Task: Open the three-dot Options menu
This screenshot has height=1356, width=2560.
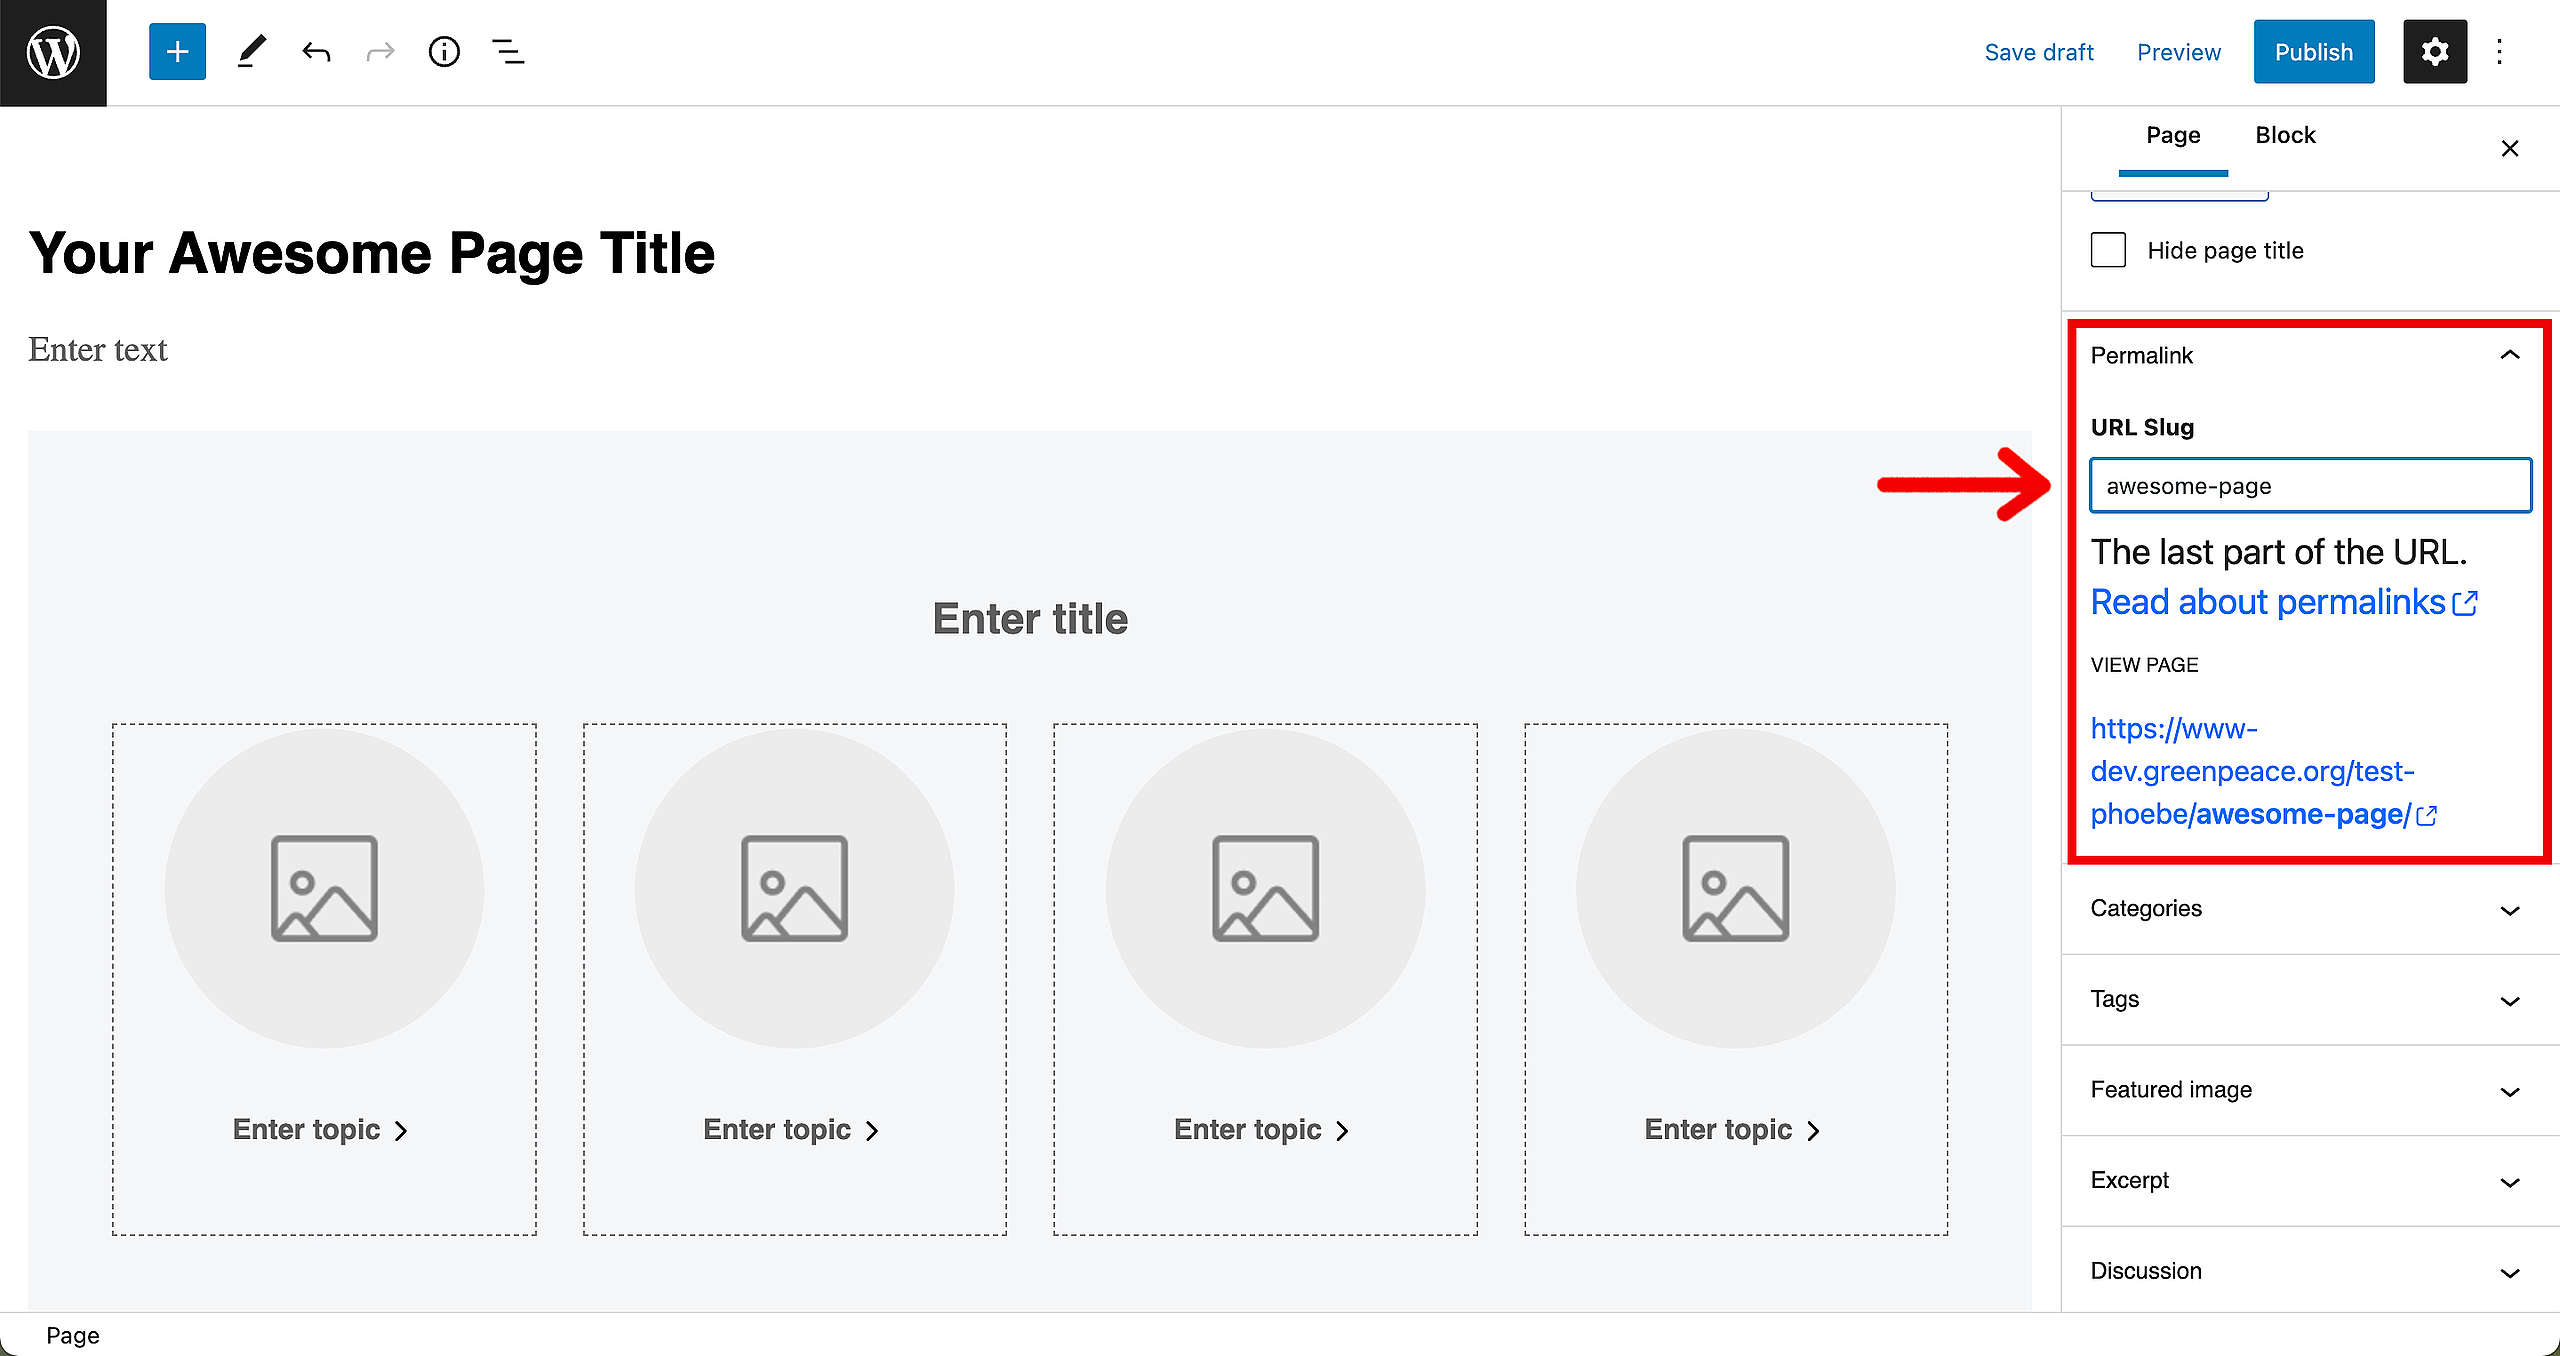Action: click(x=2499, y=52)
